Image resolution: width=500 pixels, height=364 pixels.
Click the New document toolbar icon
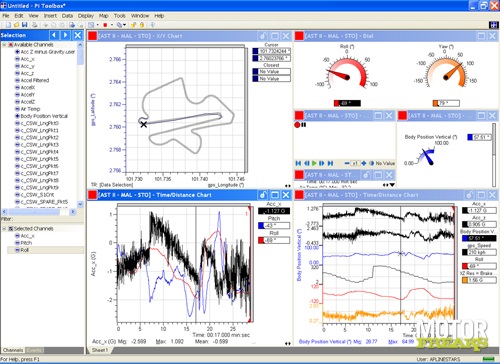(x=8, y=25)
